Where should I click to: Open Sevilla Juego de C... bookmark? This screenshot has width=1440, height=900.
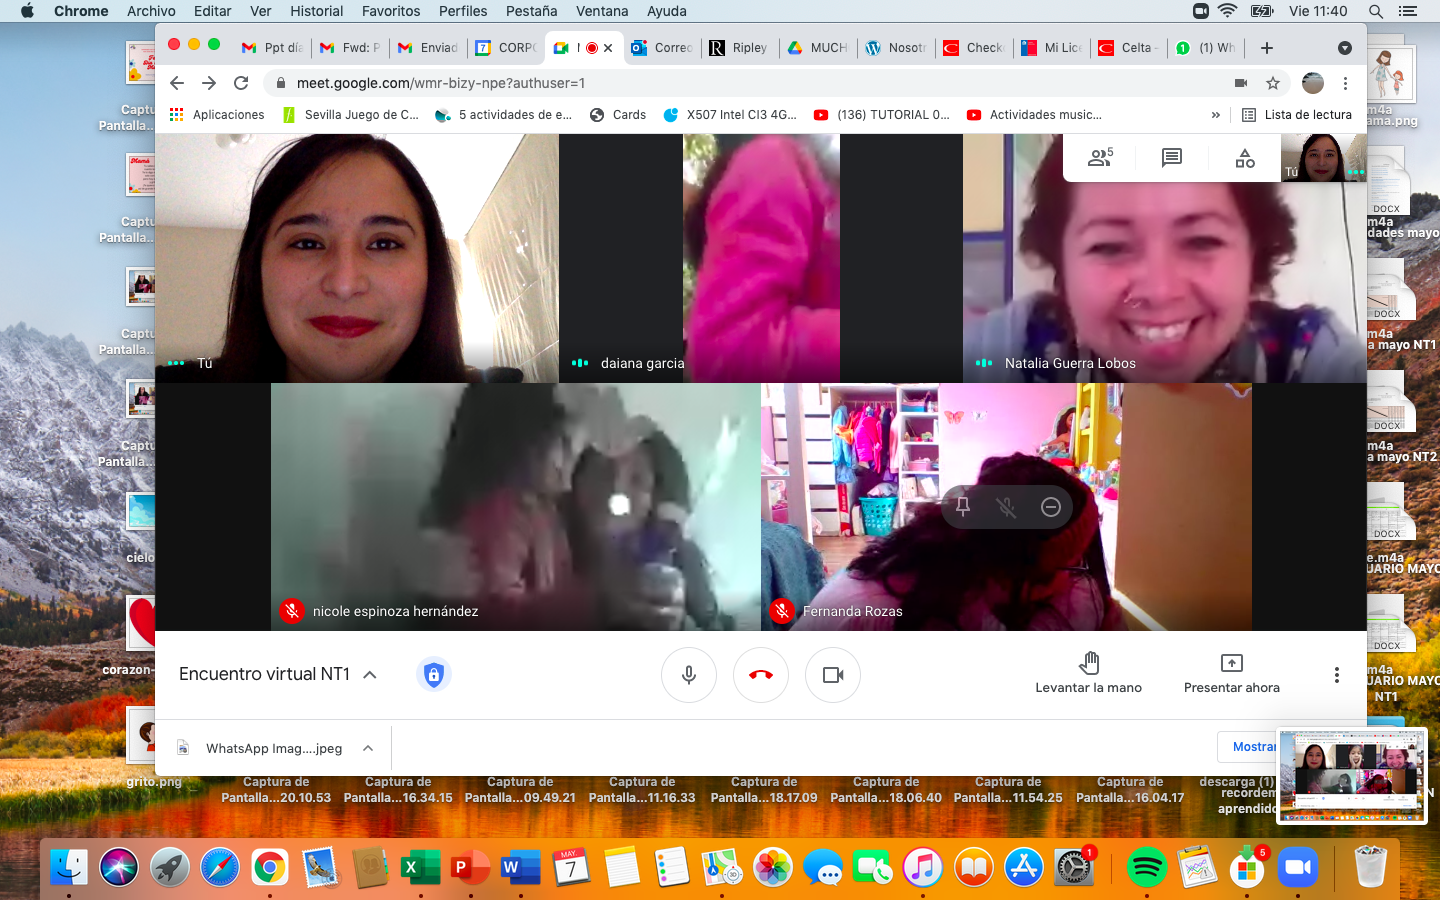point(351,115)
